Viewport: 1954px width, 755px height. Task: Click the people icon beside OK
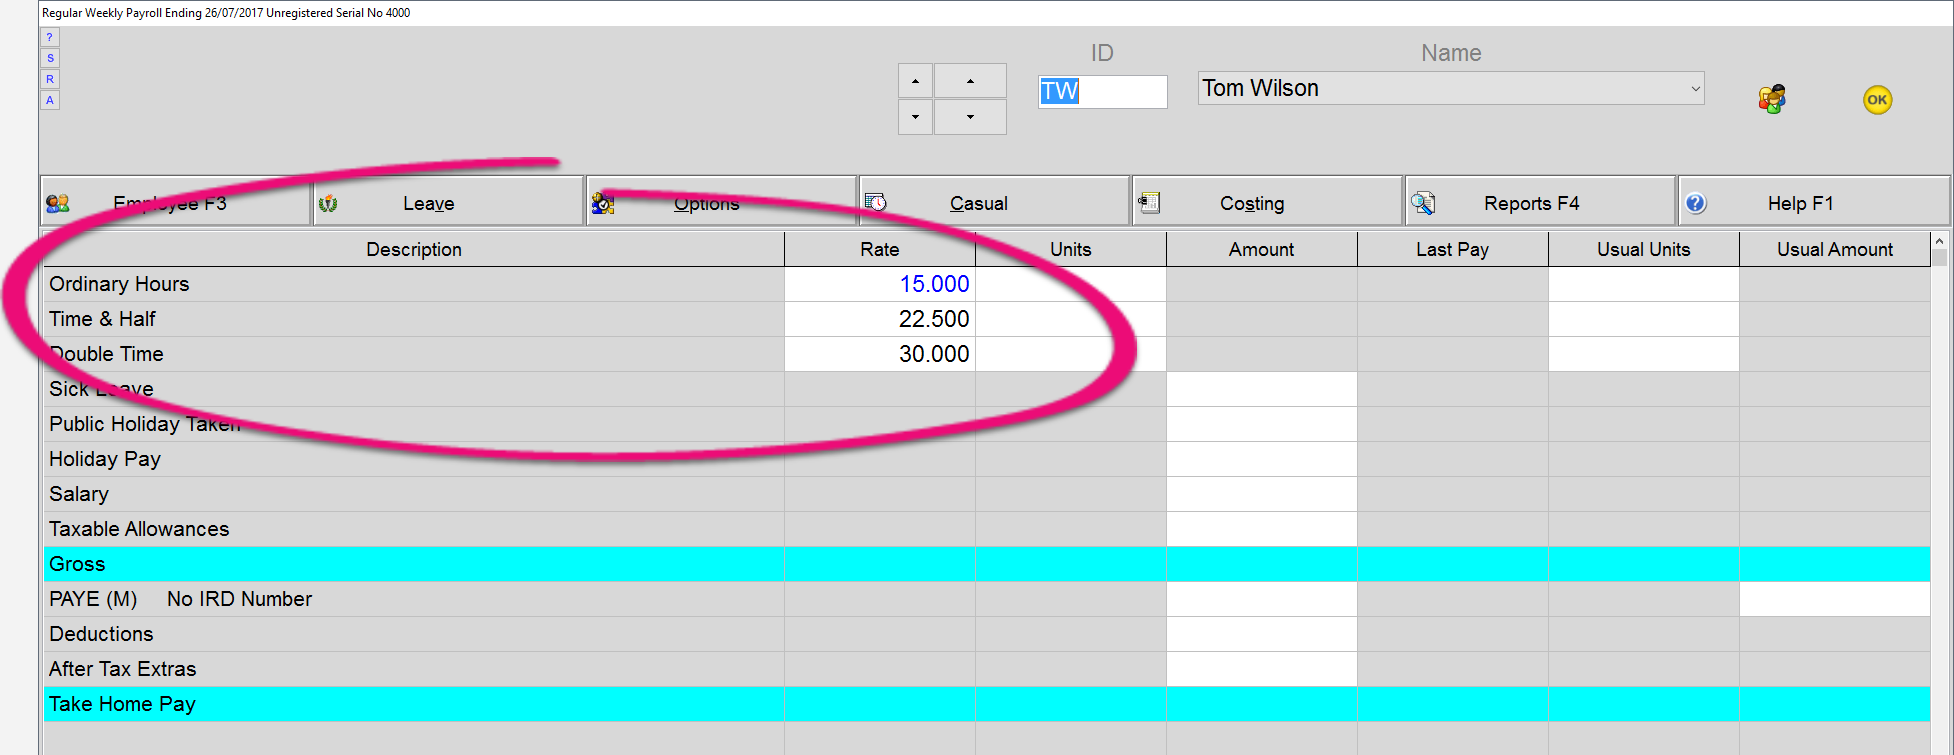point(1772,99)
